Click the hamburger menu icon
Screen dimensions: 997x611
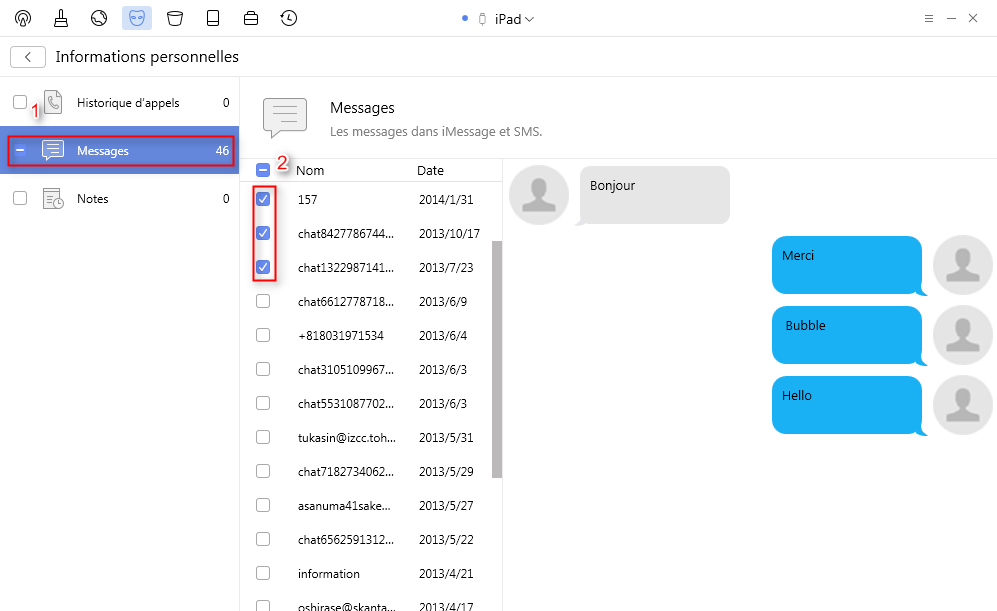[x=929, y=18]
